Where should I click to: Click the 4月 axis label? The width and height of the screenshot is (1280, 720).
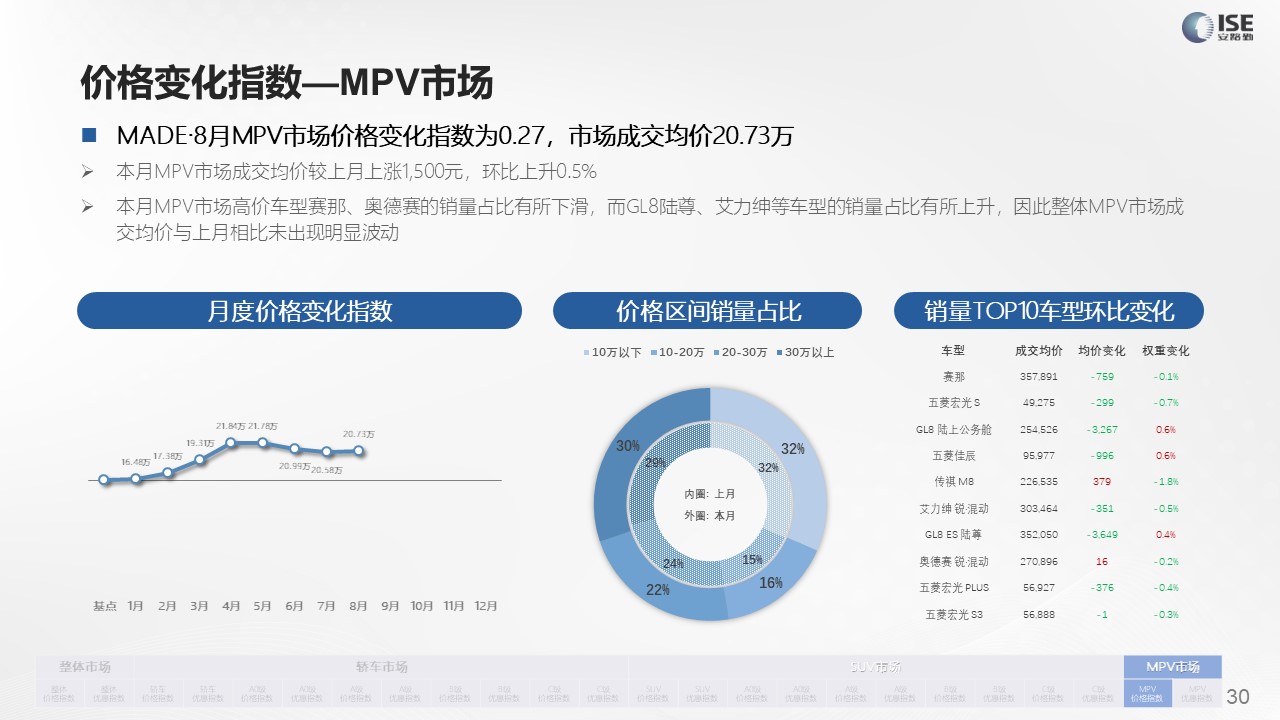231,606
